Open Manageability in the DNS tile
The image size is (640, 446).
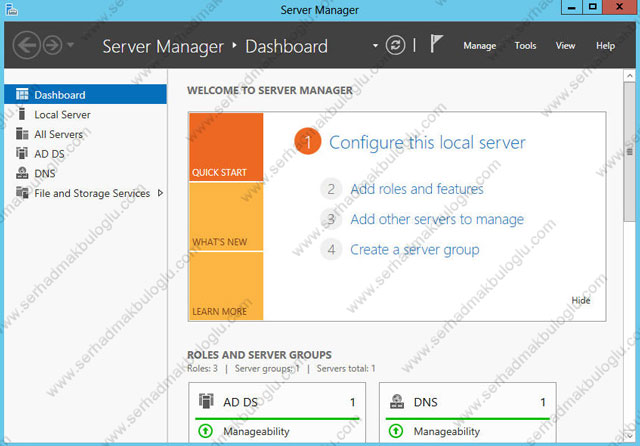(x=447, y=431)
